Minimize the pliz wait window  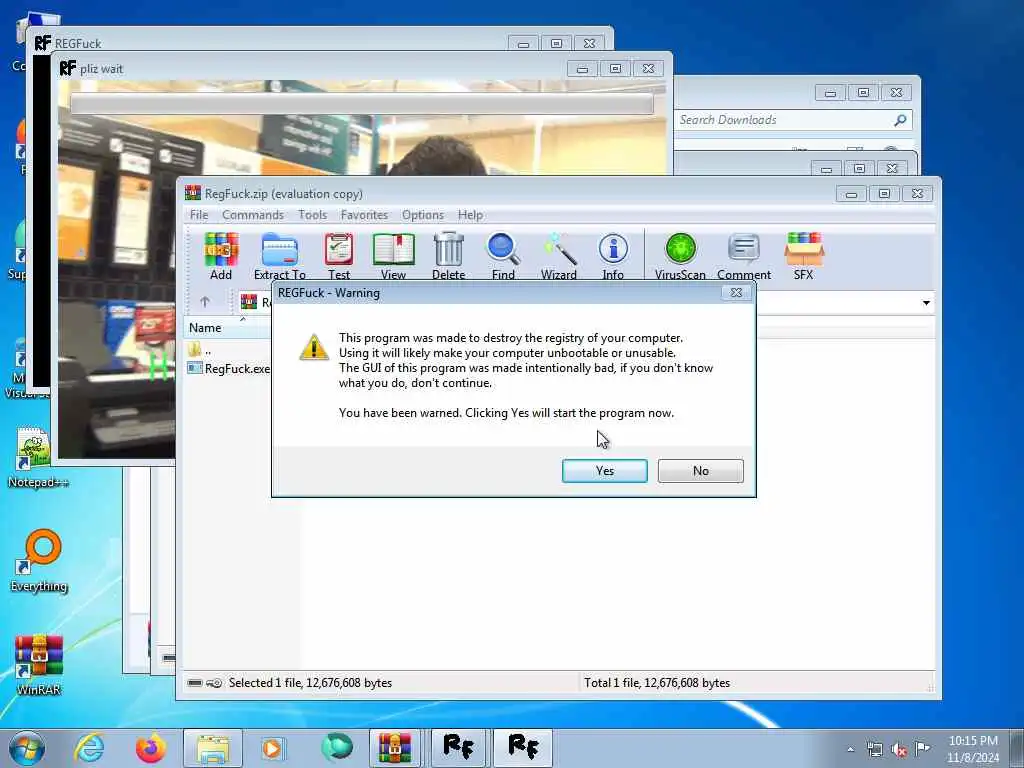pyautogui.click(x=583, y=69)
